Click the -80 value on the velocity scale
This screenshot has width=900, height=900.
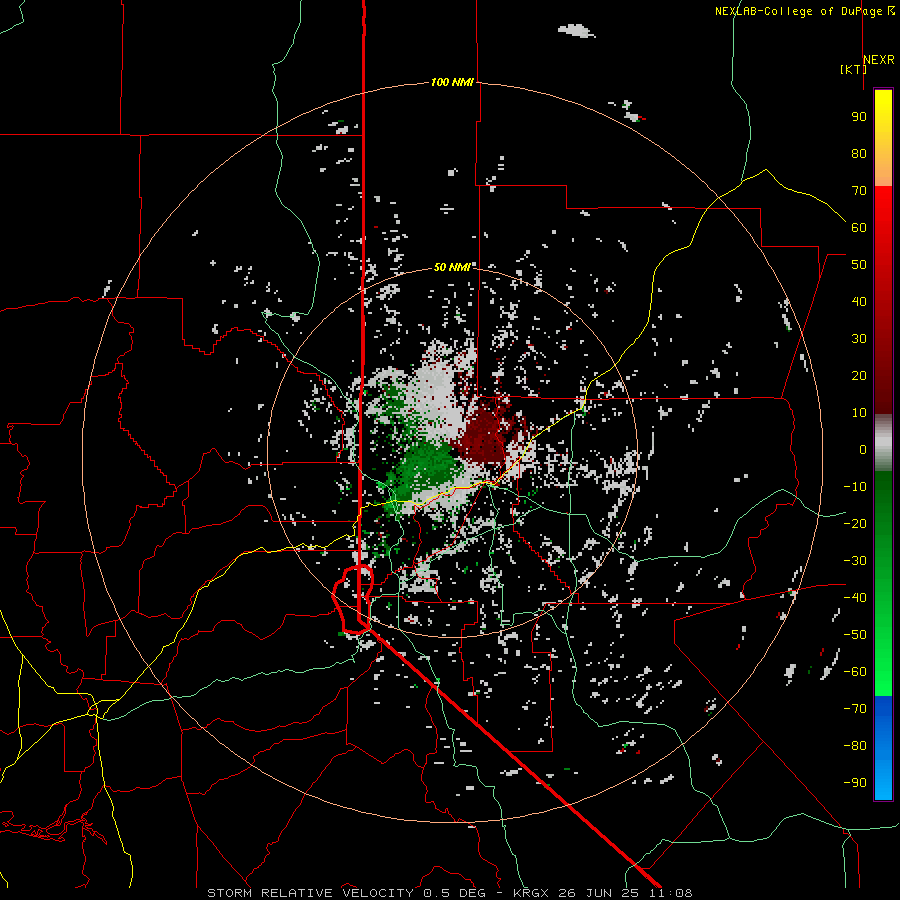pos(855,746)
